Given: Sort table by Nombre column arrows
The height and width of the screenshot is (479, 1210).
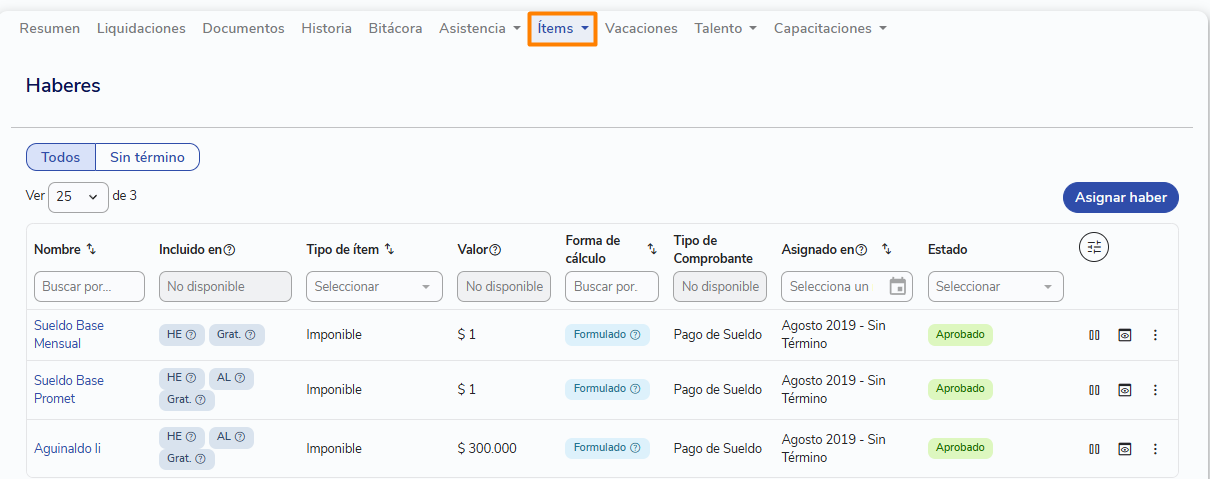Looking at the screenshot, I should pos(91,249).
